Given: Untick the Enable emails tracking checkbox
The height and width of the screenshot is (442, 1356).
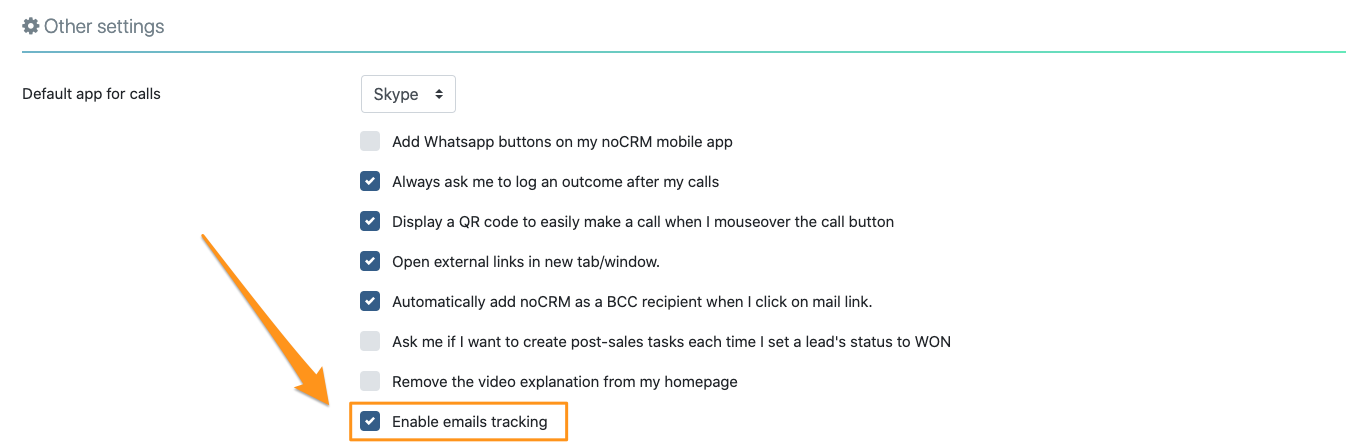Looking at the screenshot, I should click(x=370, y=421).
